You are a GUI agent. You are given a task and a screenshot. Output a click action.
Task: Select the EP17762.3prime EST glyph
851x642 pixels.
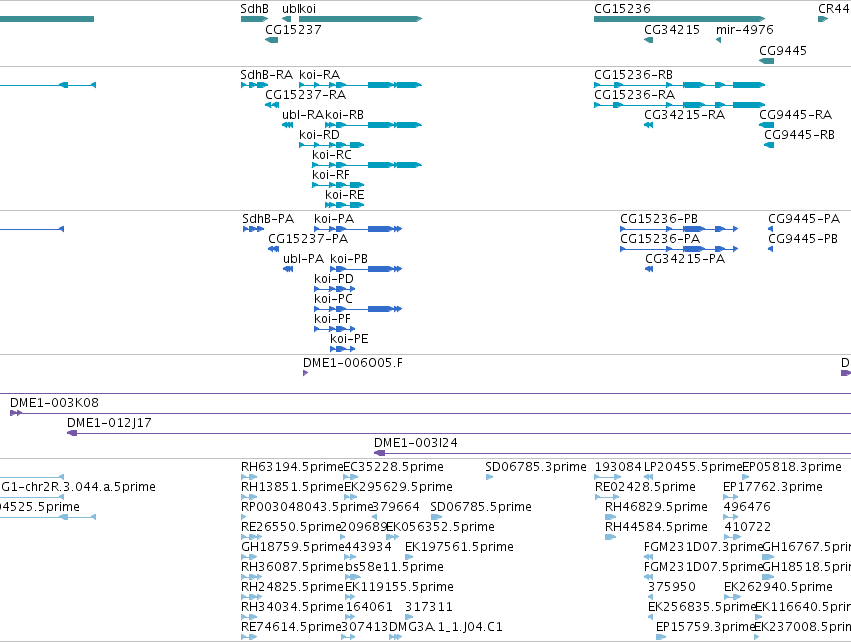pos(731,497)
